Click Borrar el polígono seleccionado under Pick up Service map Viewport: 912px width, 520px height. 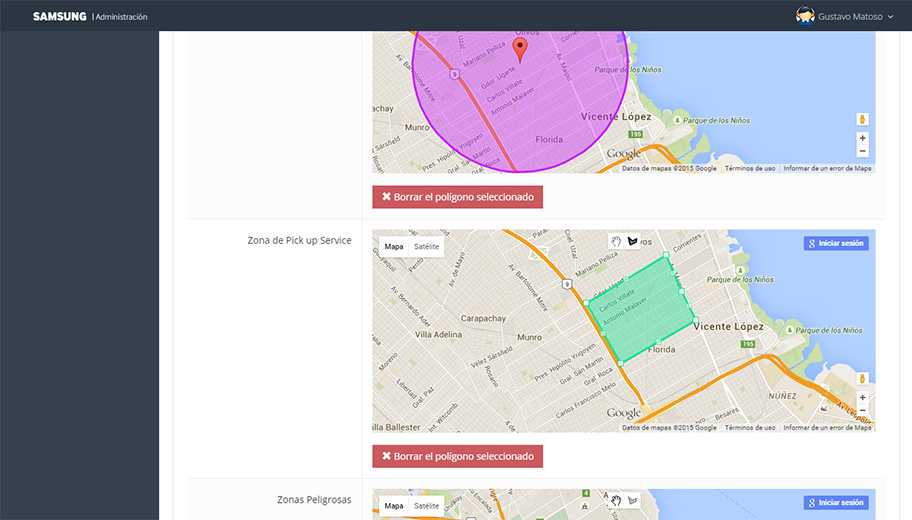coord(458,457)
